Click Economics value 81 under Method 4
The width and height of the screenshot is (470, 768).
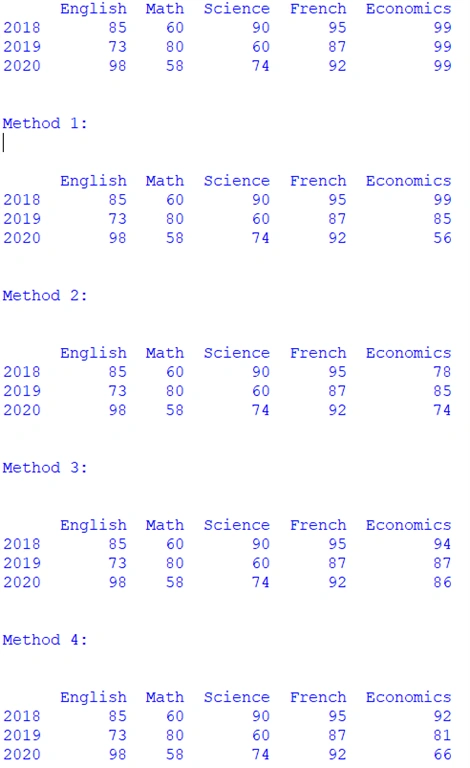[442, 735]
